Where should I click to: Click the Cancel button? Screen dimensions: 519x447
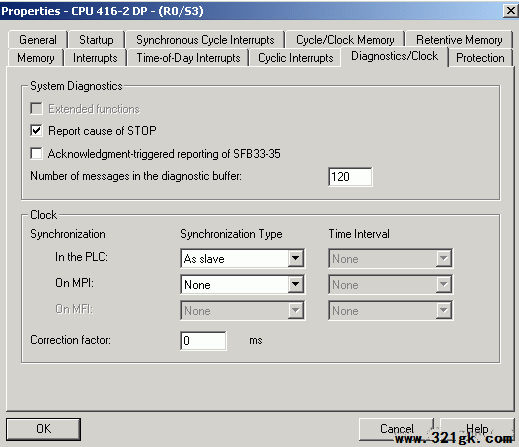point(396,429)
